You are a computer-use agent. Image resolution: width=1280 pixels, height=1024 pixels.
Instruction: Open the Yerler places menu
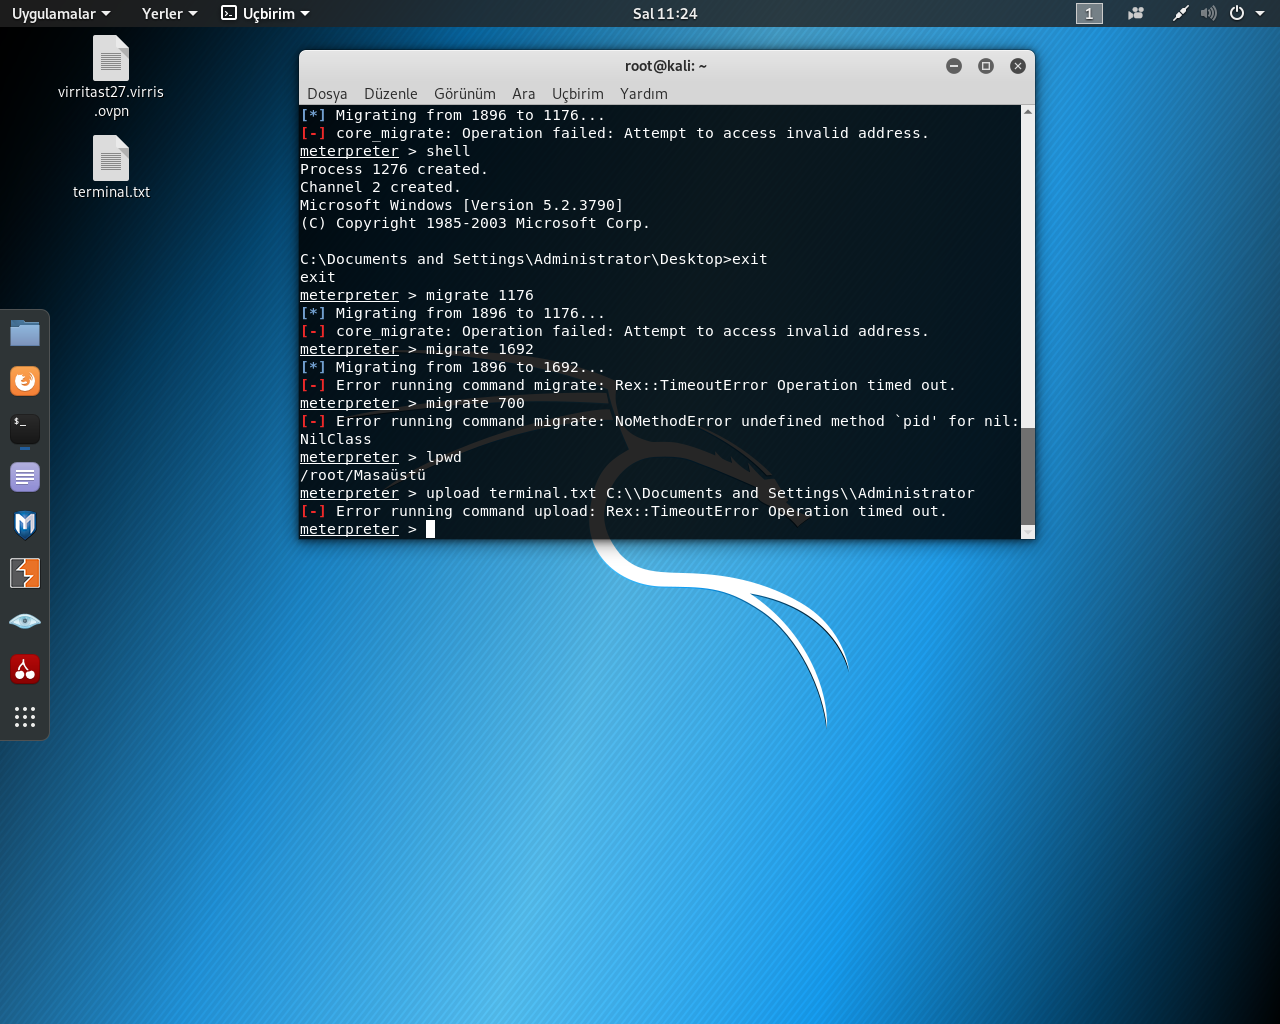coord(169,13)
